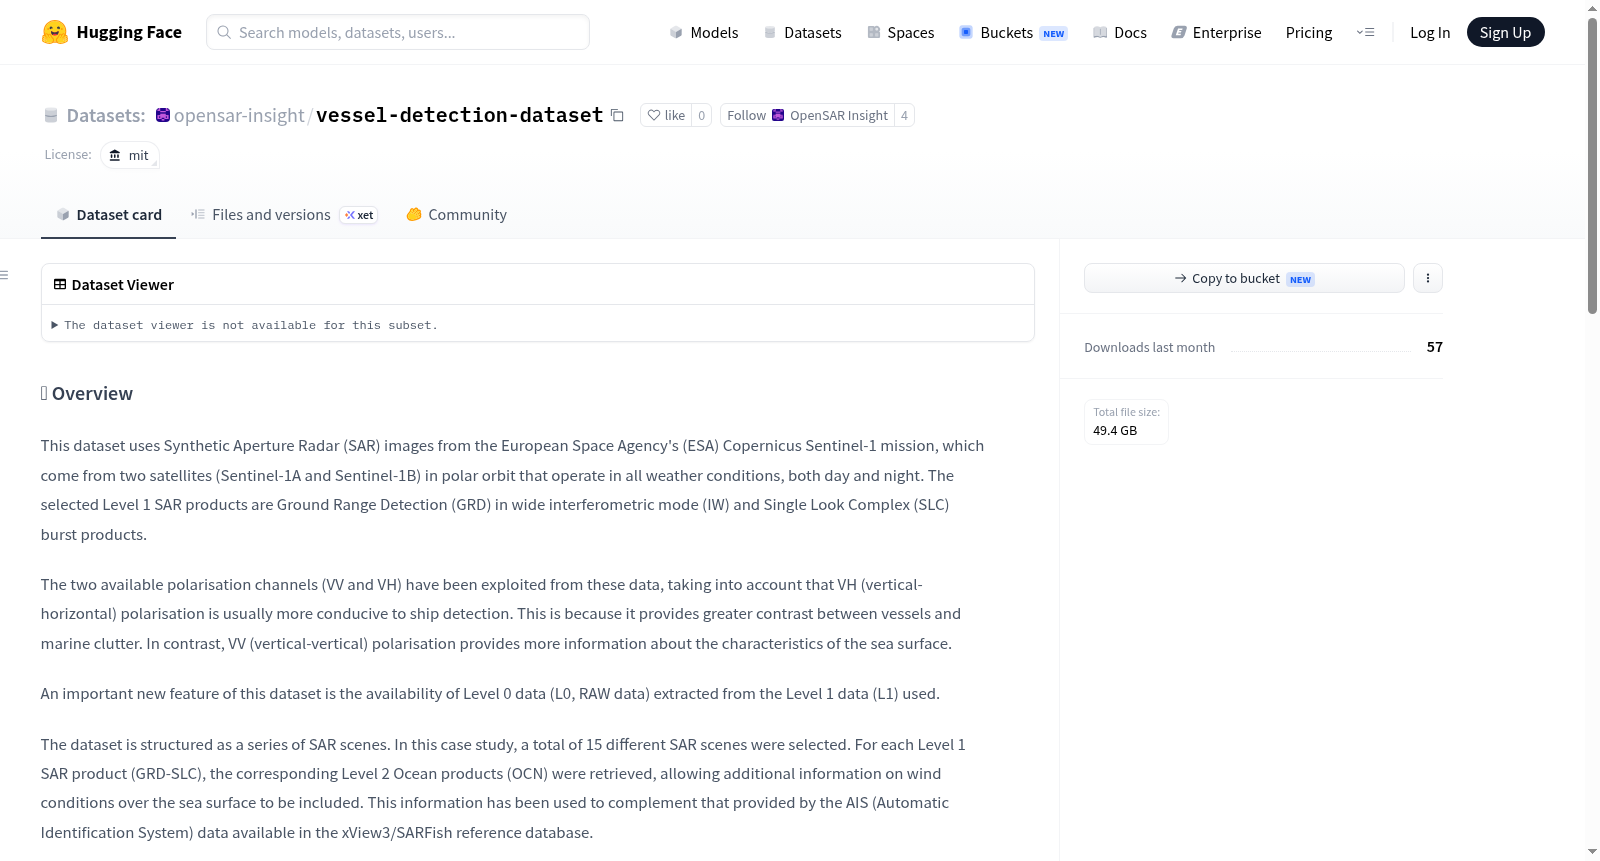Click the opensar-insight avatar icon
The image size is (1600, 861).
163,115
